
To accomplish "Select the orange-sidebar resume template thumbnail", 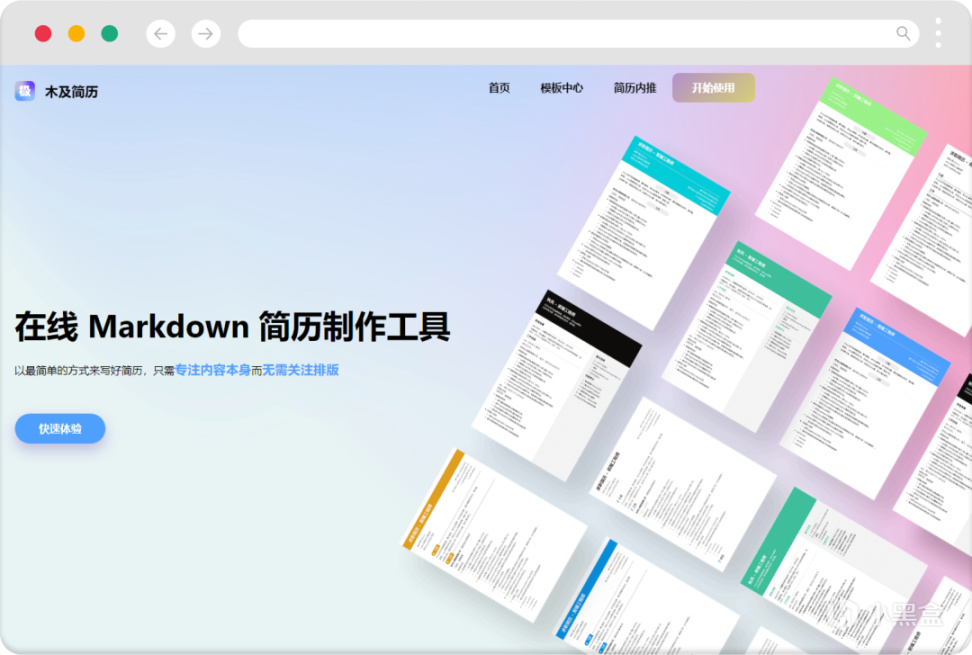I will click(493, 536).
